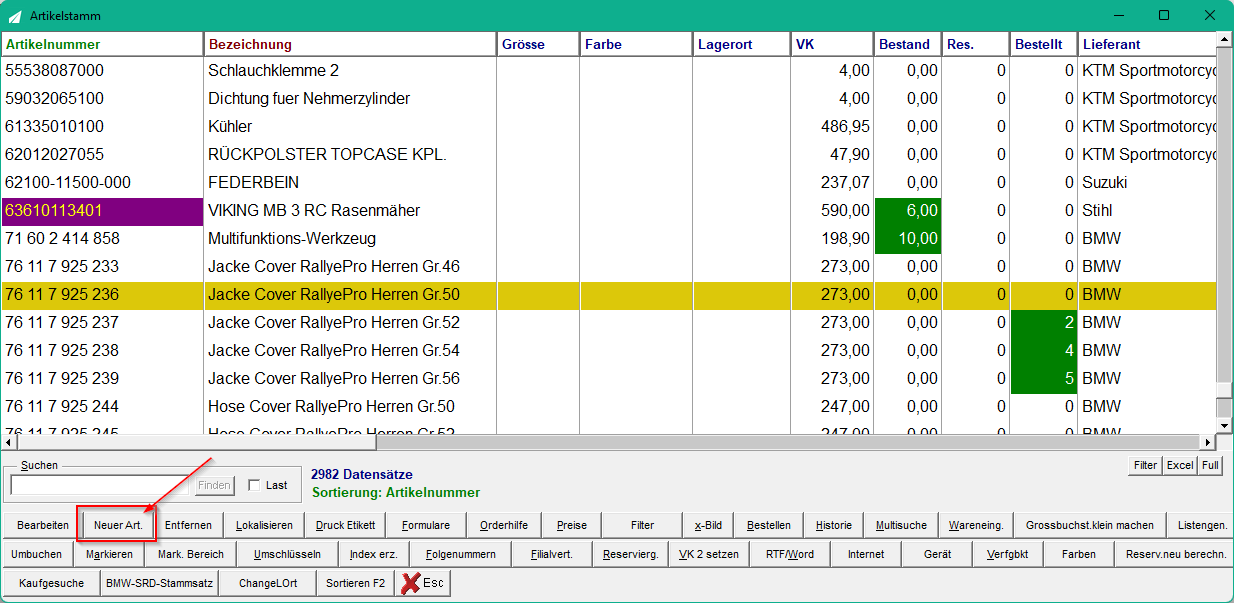
Task: Click the vertical scrollbar up arrow
Action: (x=1224, y=40)
